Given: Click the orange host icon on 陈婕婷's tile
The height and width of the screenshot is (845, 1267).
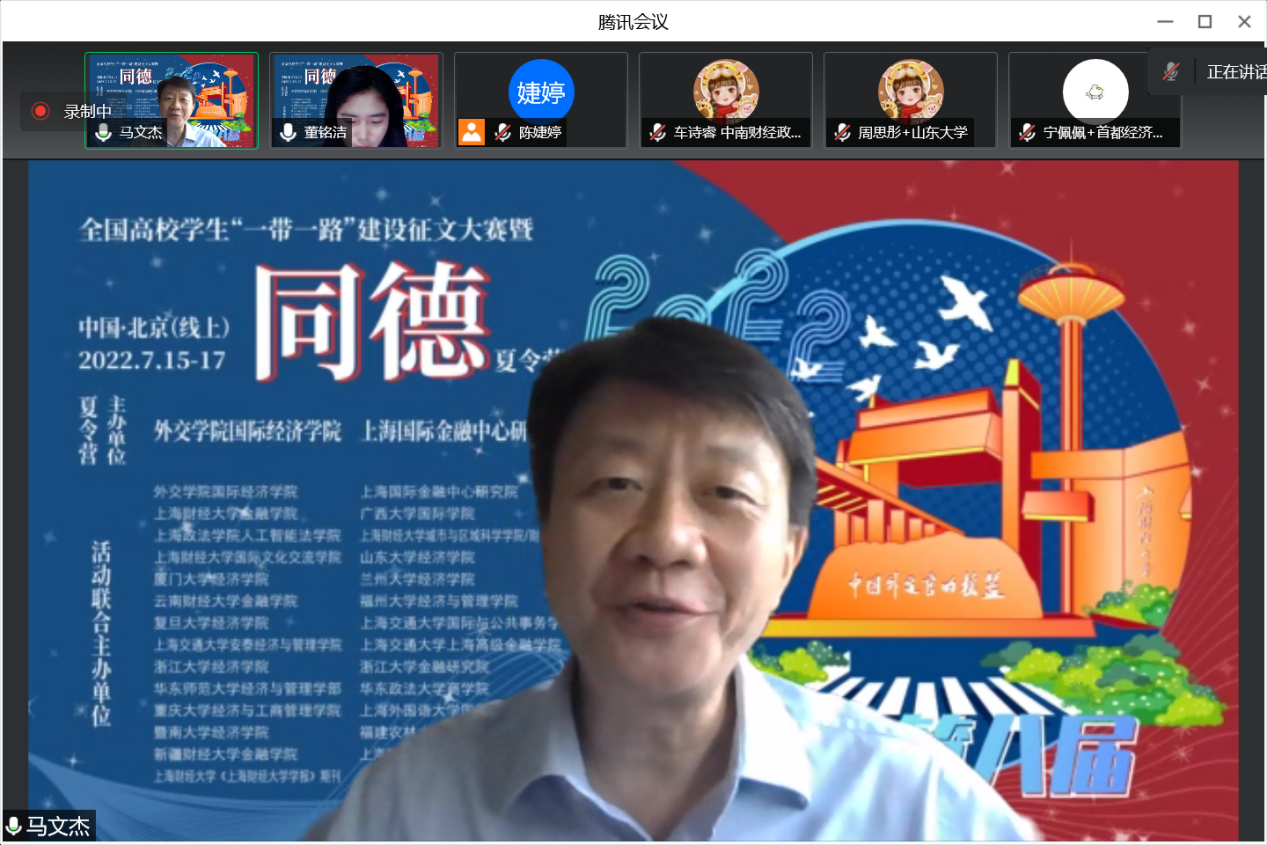Looking at the screenshot, I should coord(471,132).
